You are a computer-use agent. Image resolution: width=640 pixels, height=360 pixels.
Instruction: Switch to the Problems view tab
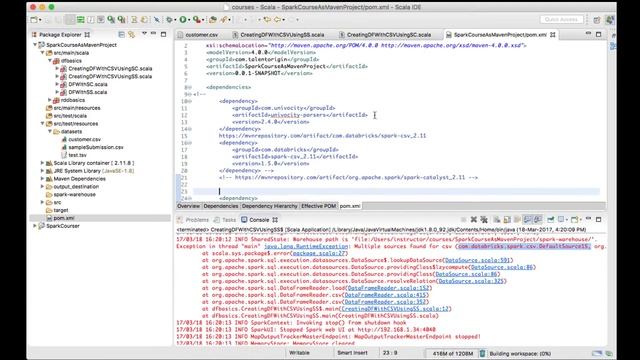coord(193,220)
